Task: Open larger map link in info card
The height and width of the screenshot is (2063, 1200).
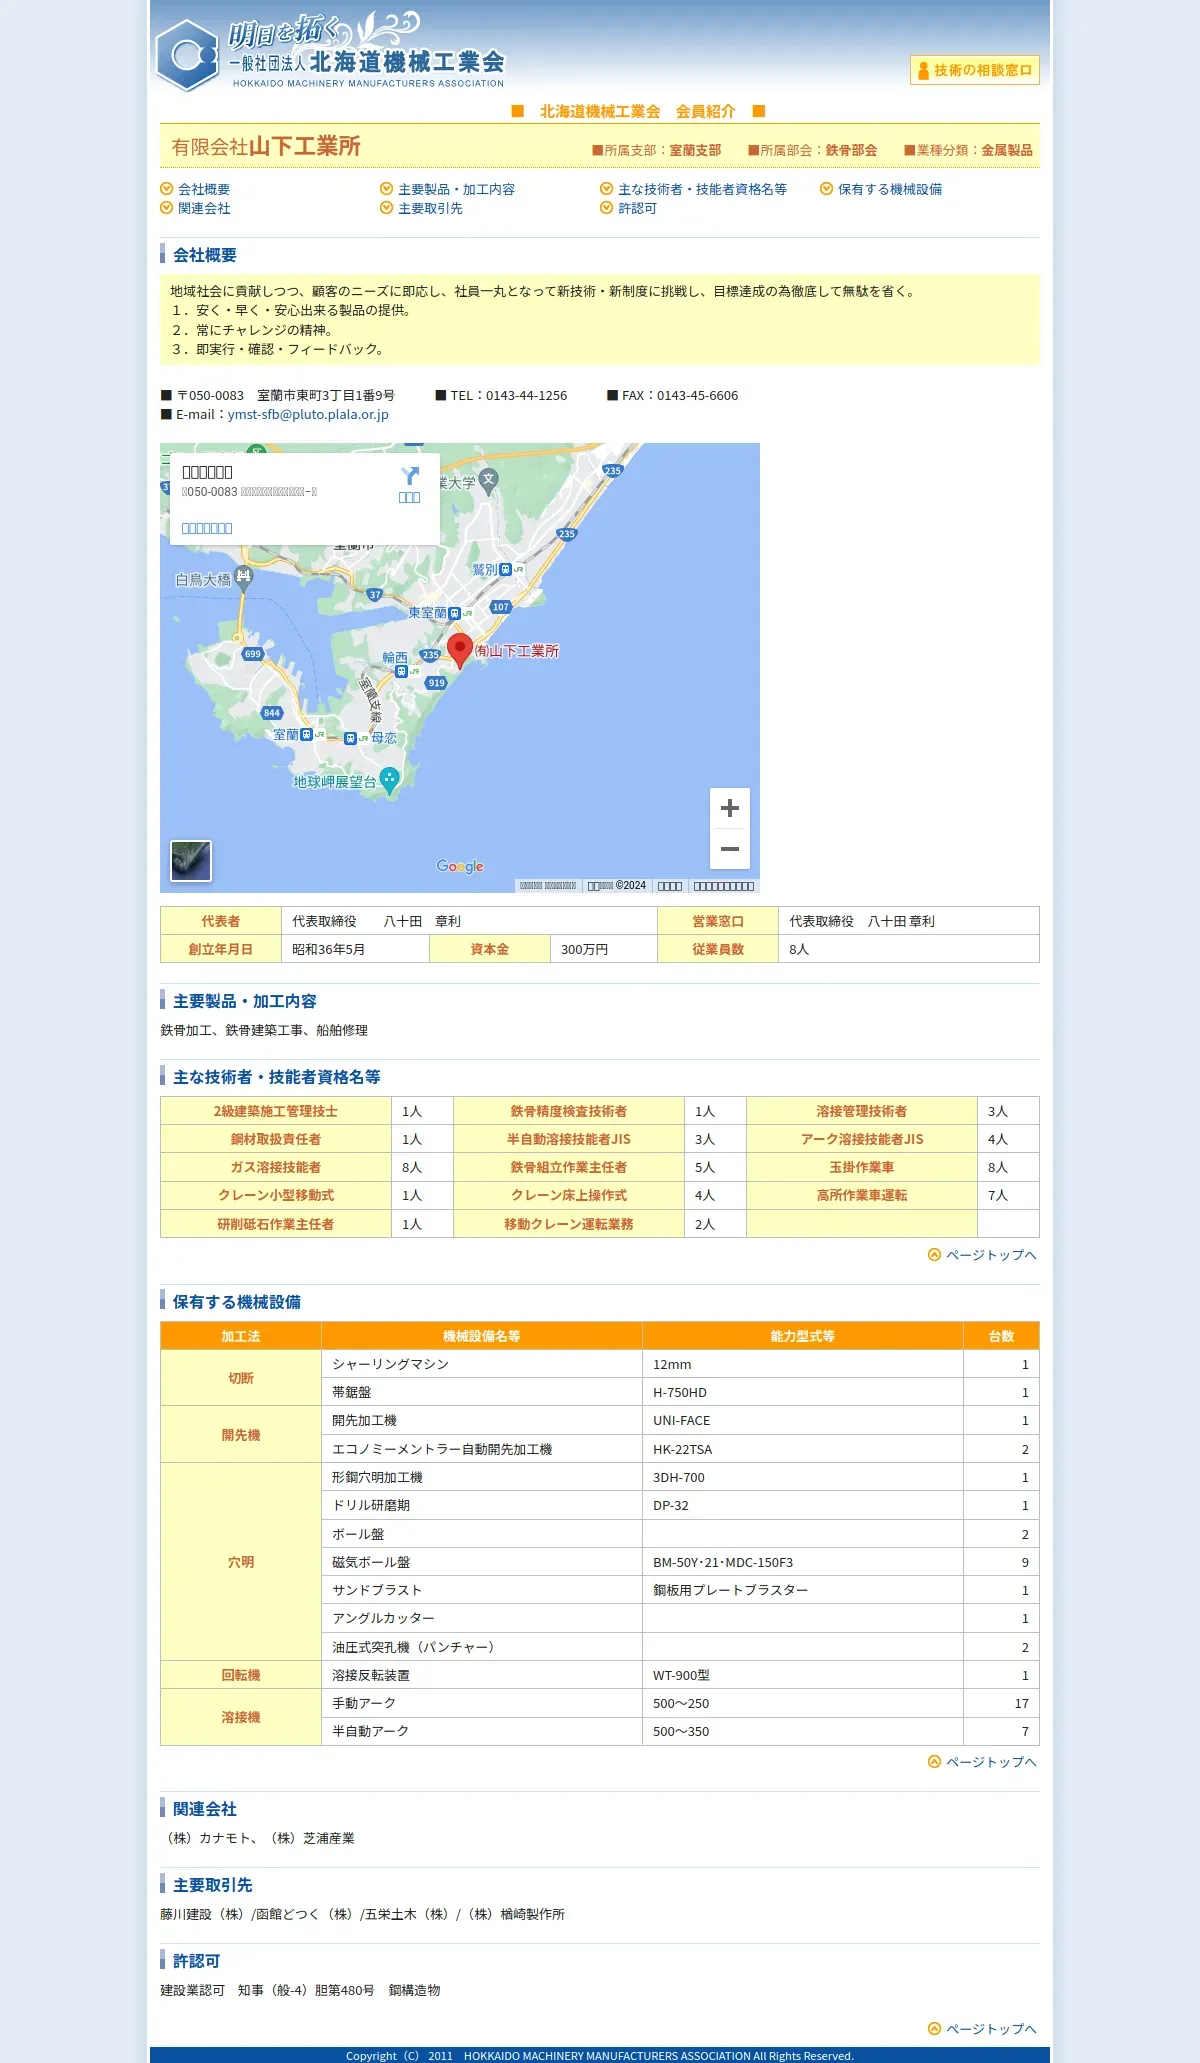Action: point(207,528)
